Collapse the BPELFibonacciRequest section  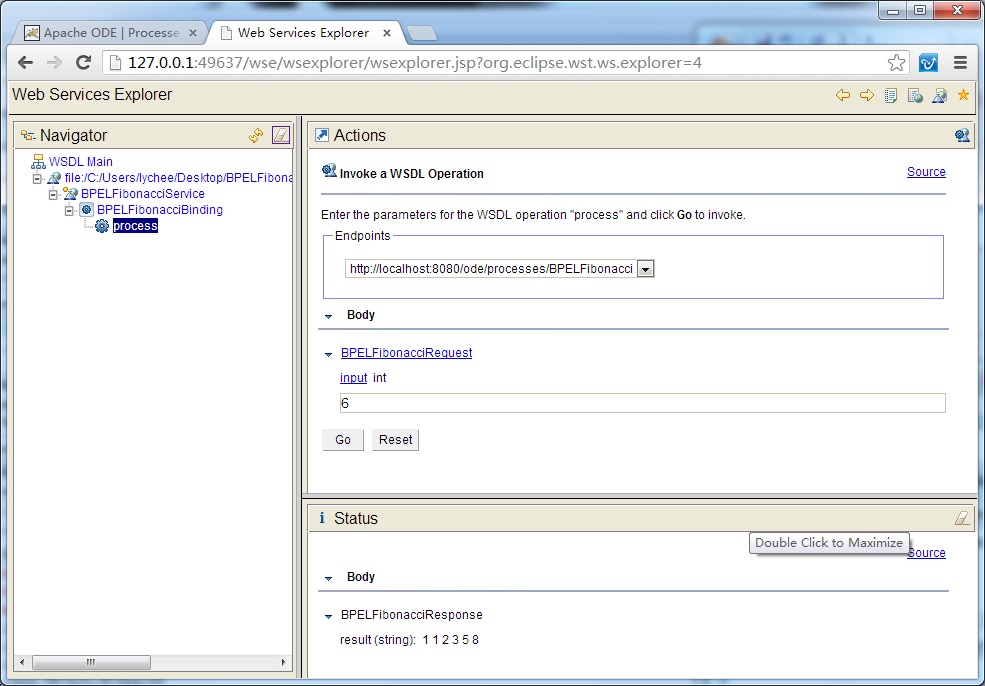point(328,354)
